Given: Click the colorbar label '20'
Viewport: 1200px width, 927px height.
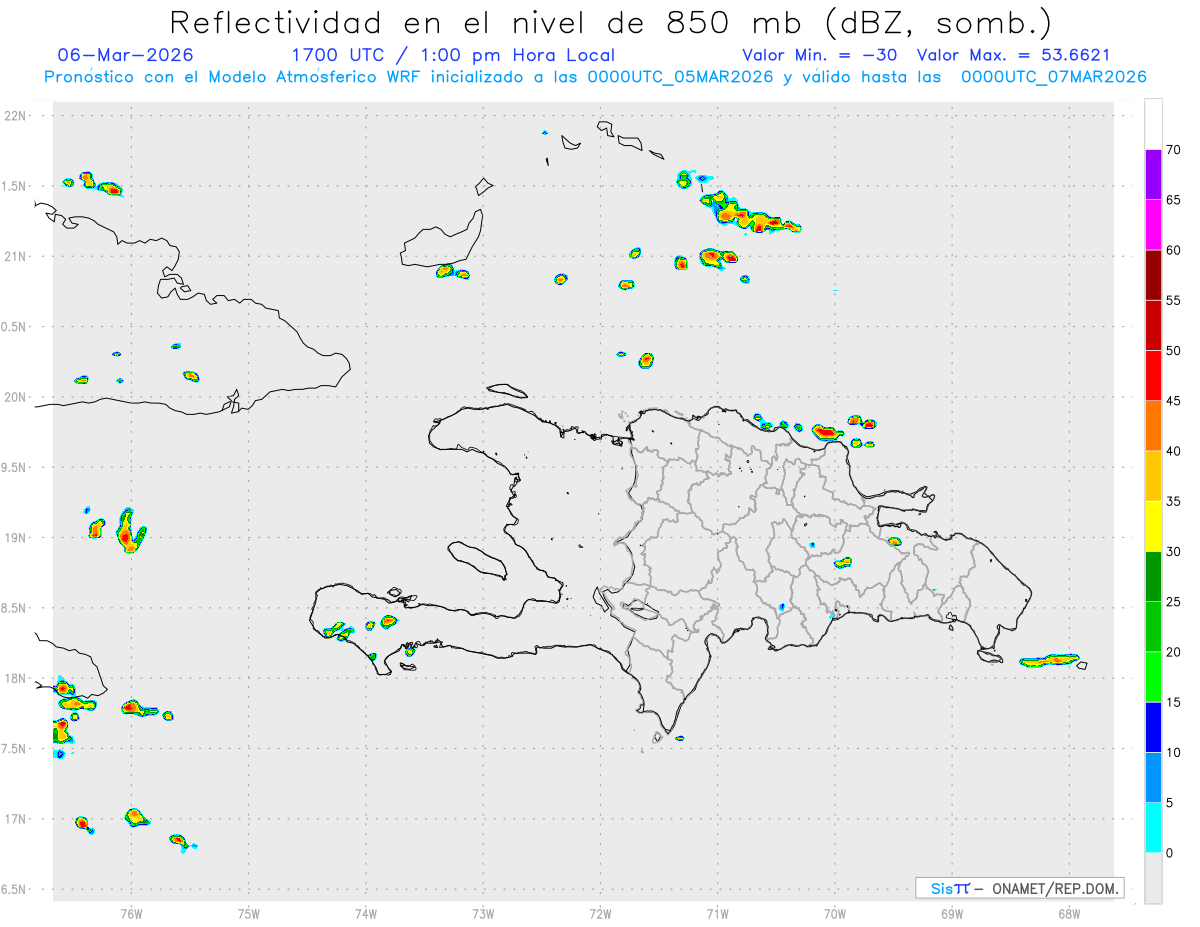Looking at the screenshot, I should coord(1173,652).
